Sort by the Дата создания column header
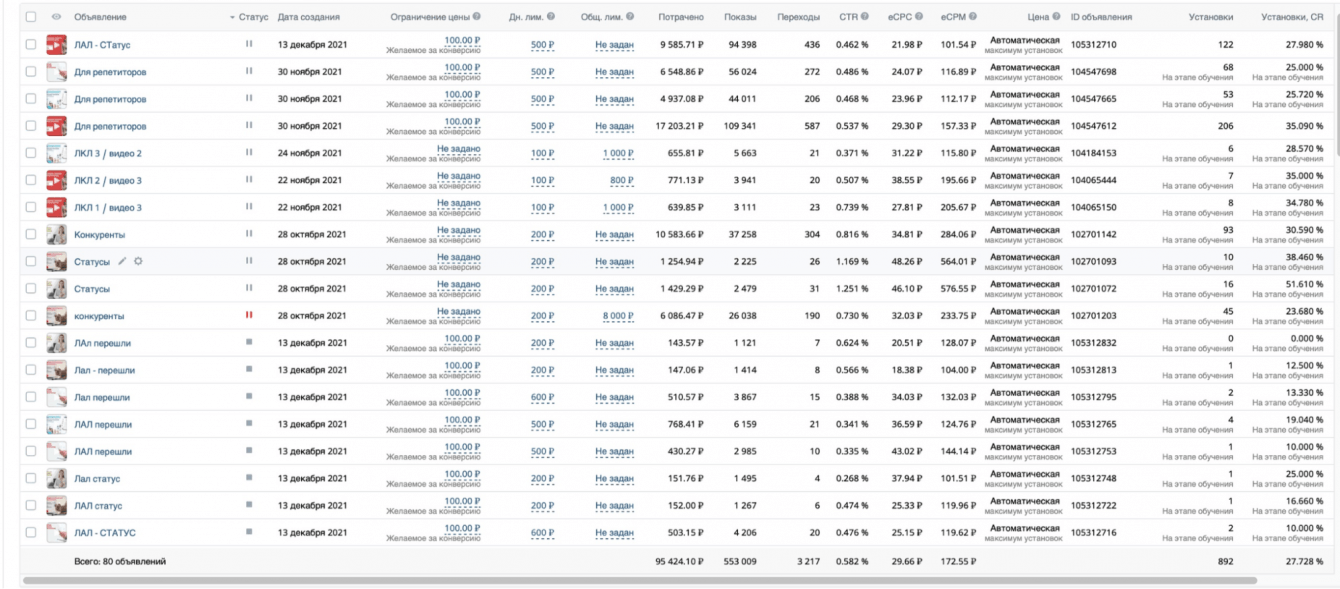This screenshot has height=589, width=1340. (309, 17)
